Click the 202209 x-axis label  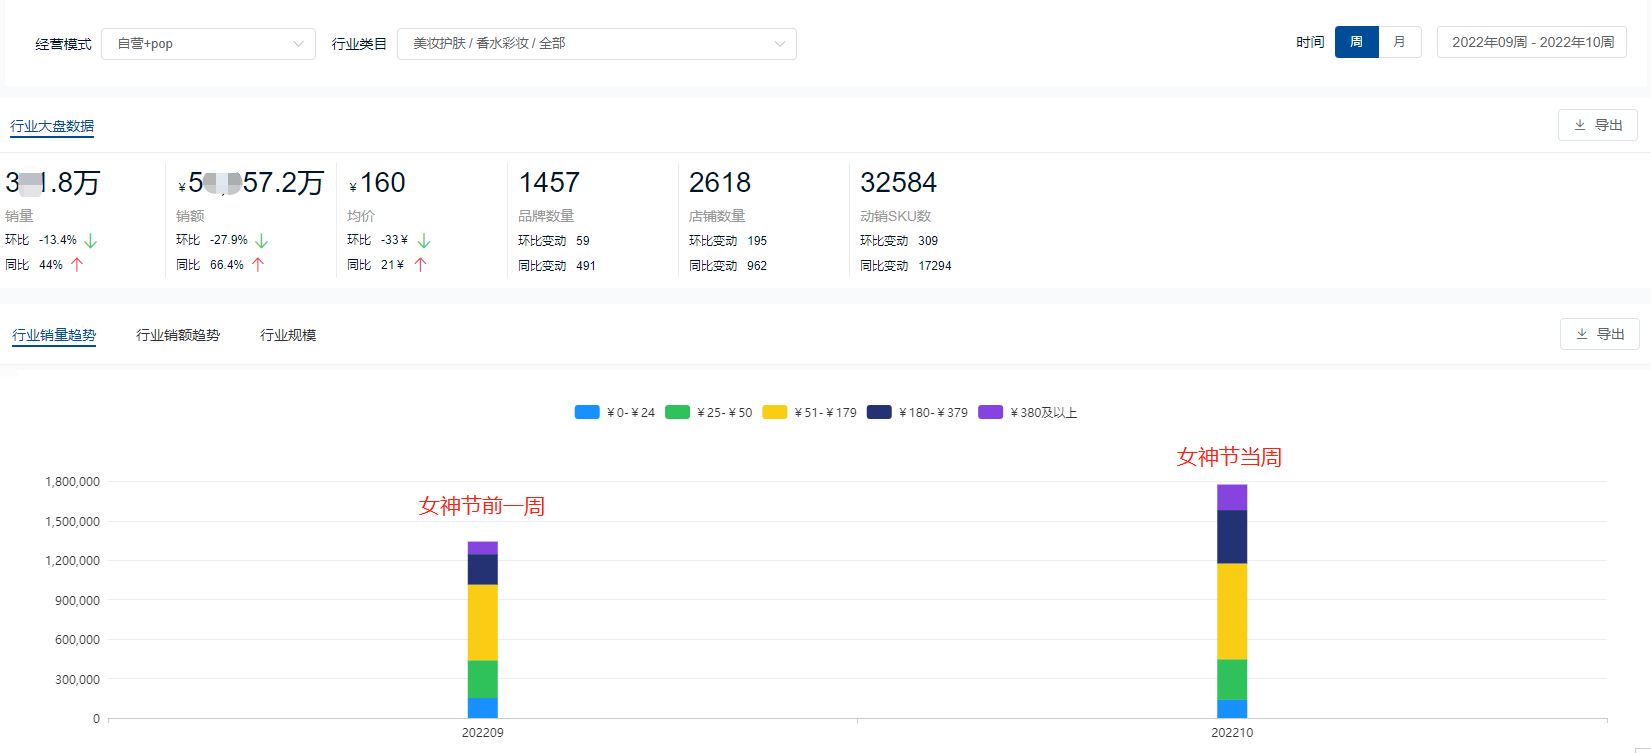[483, 733]
